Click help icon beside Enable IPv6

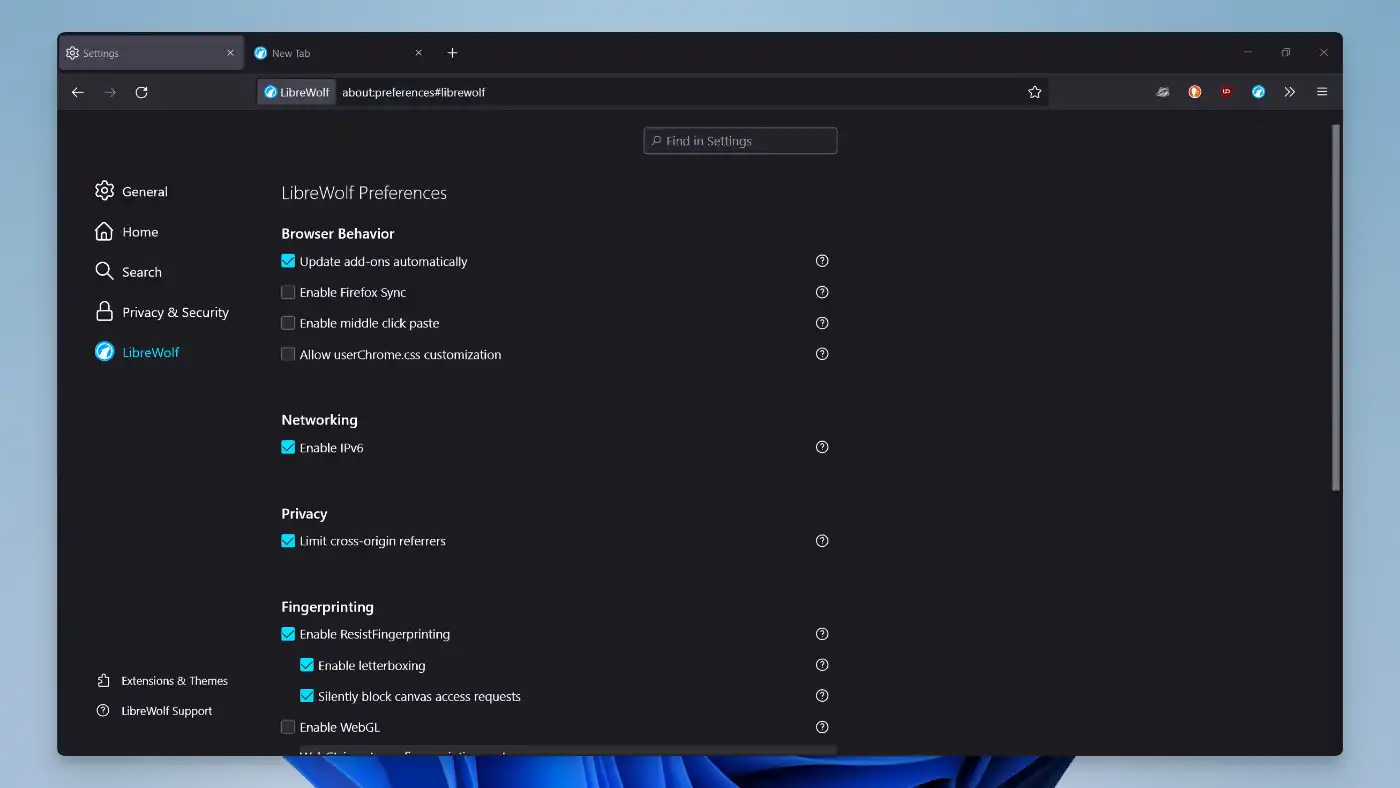click(822, 447)
